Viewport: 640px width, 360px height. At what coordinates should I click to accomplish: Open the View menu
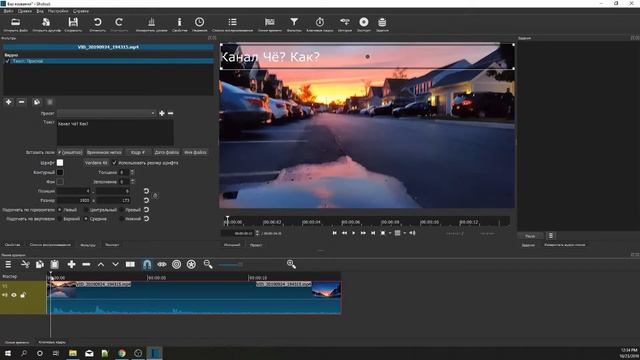(x=40, y=11)
